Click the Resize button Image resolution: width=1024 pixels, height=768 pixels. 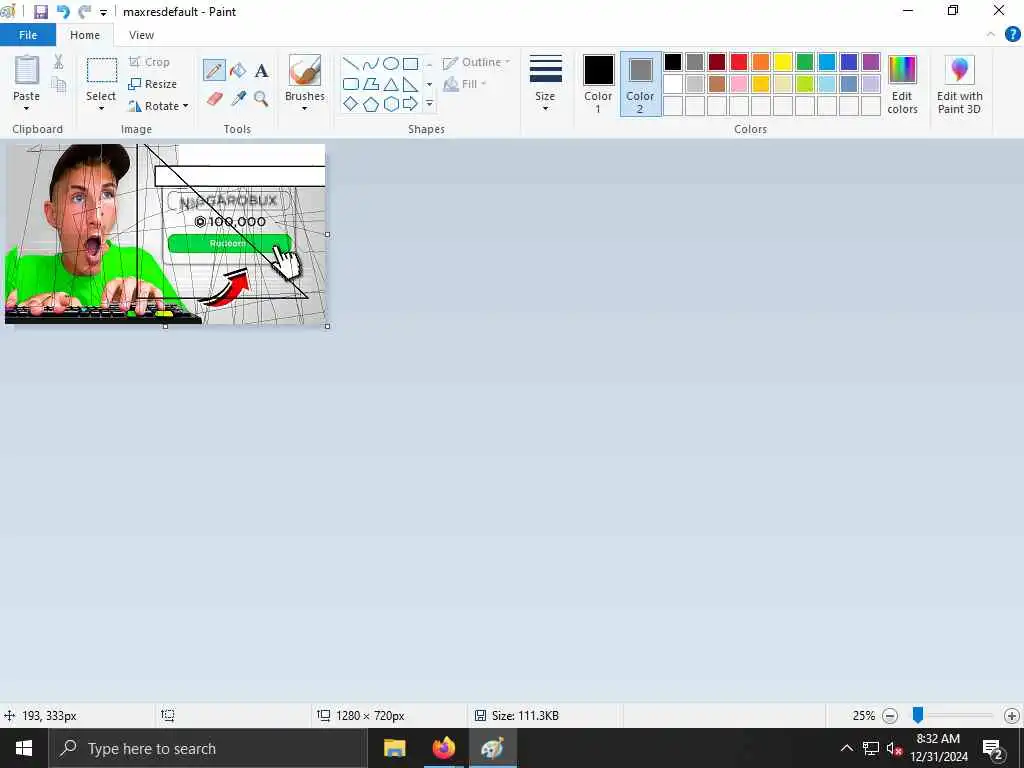152,84
